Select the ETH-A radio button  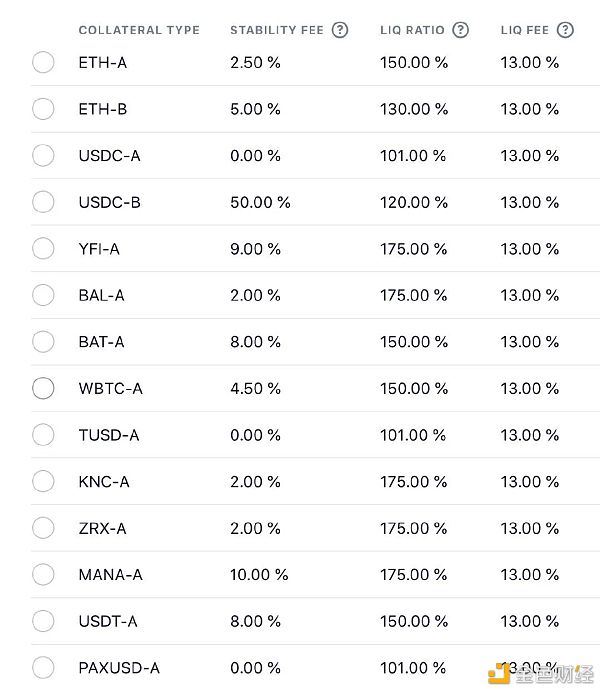coord(43,62)
